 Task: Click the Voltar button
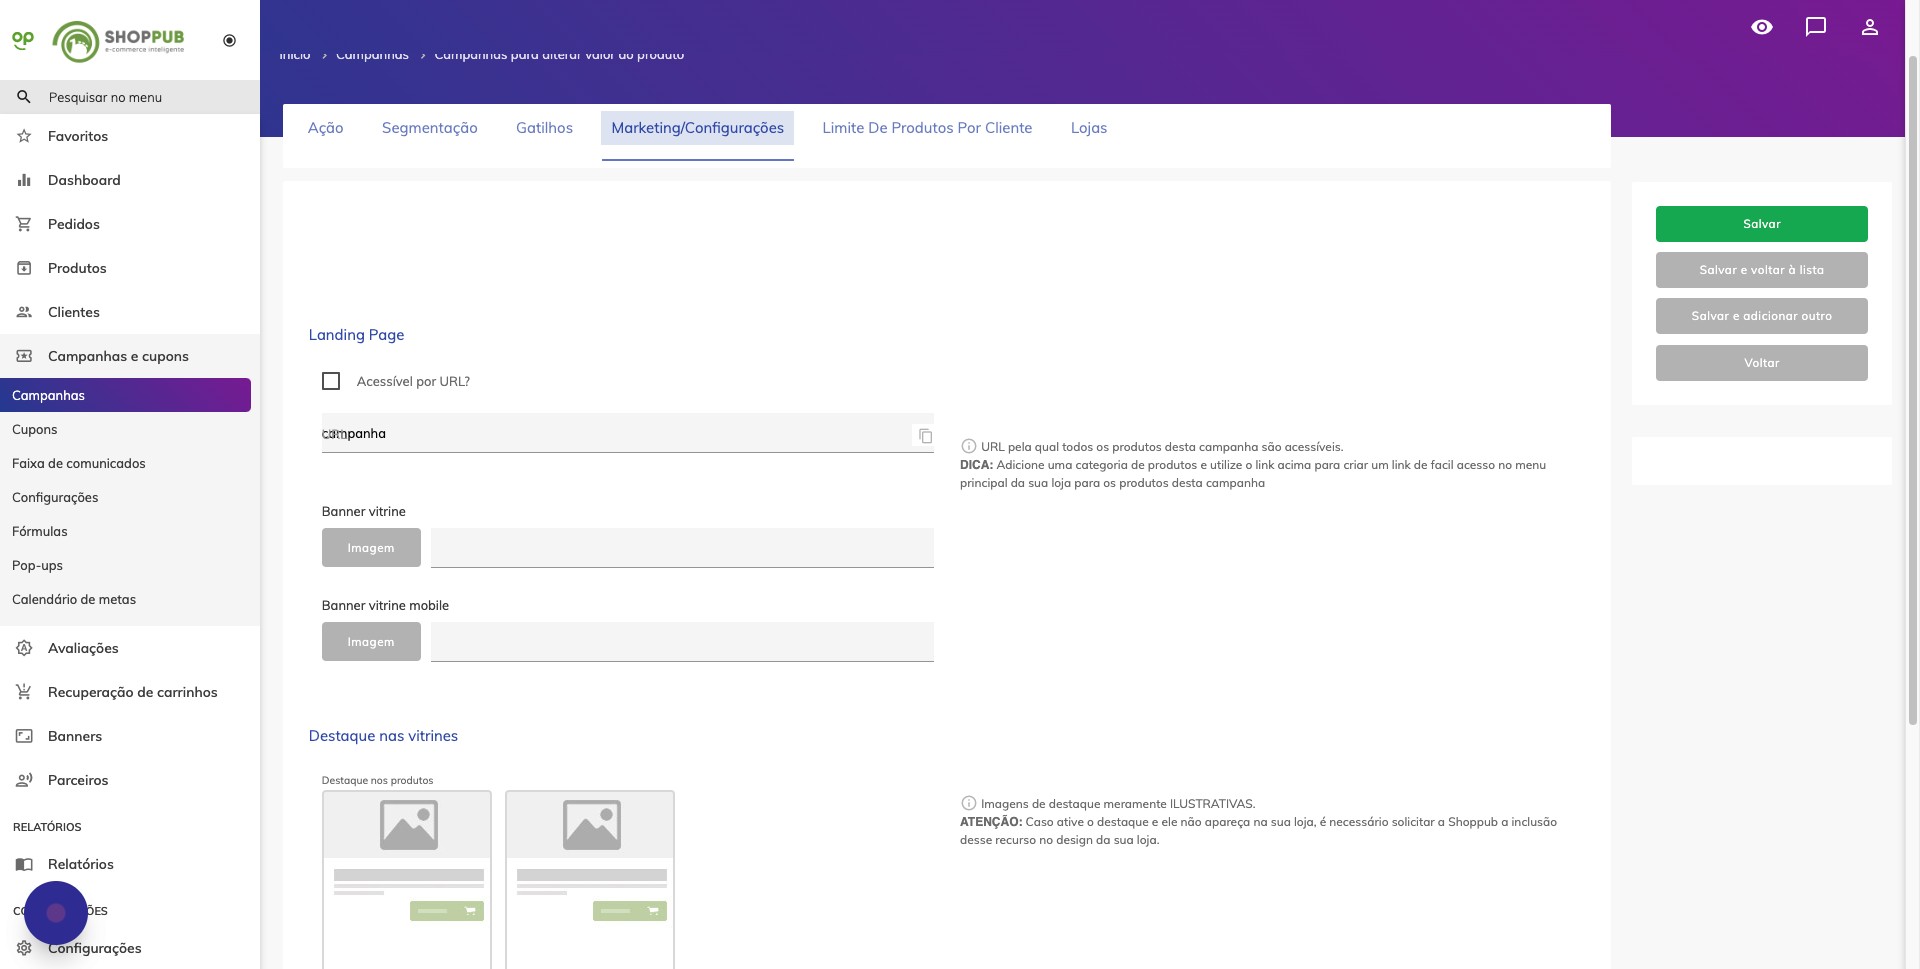[x=1762, y=363]
